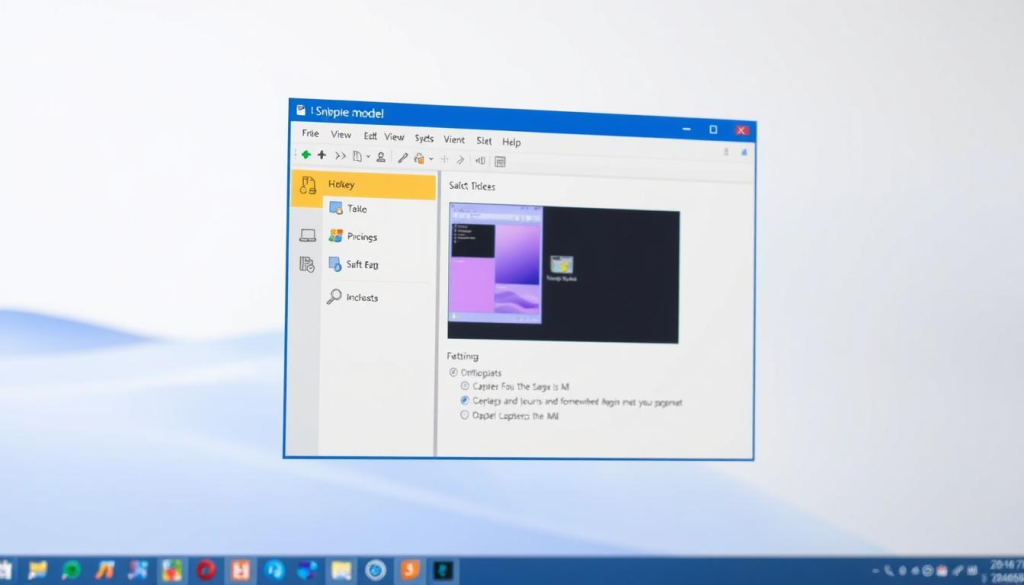
Task: Click the orange lock toolbar icon
Action: [x=420, y=158]
